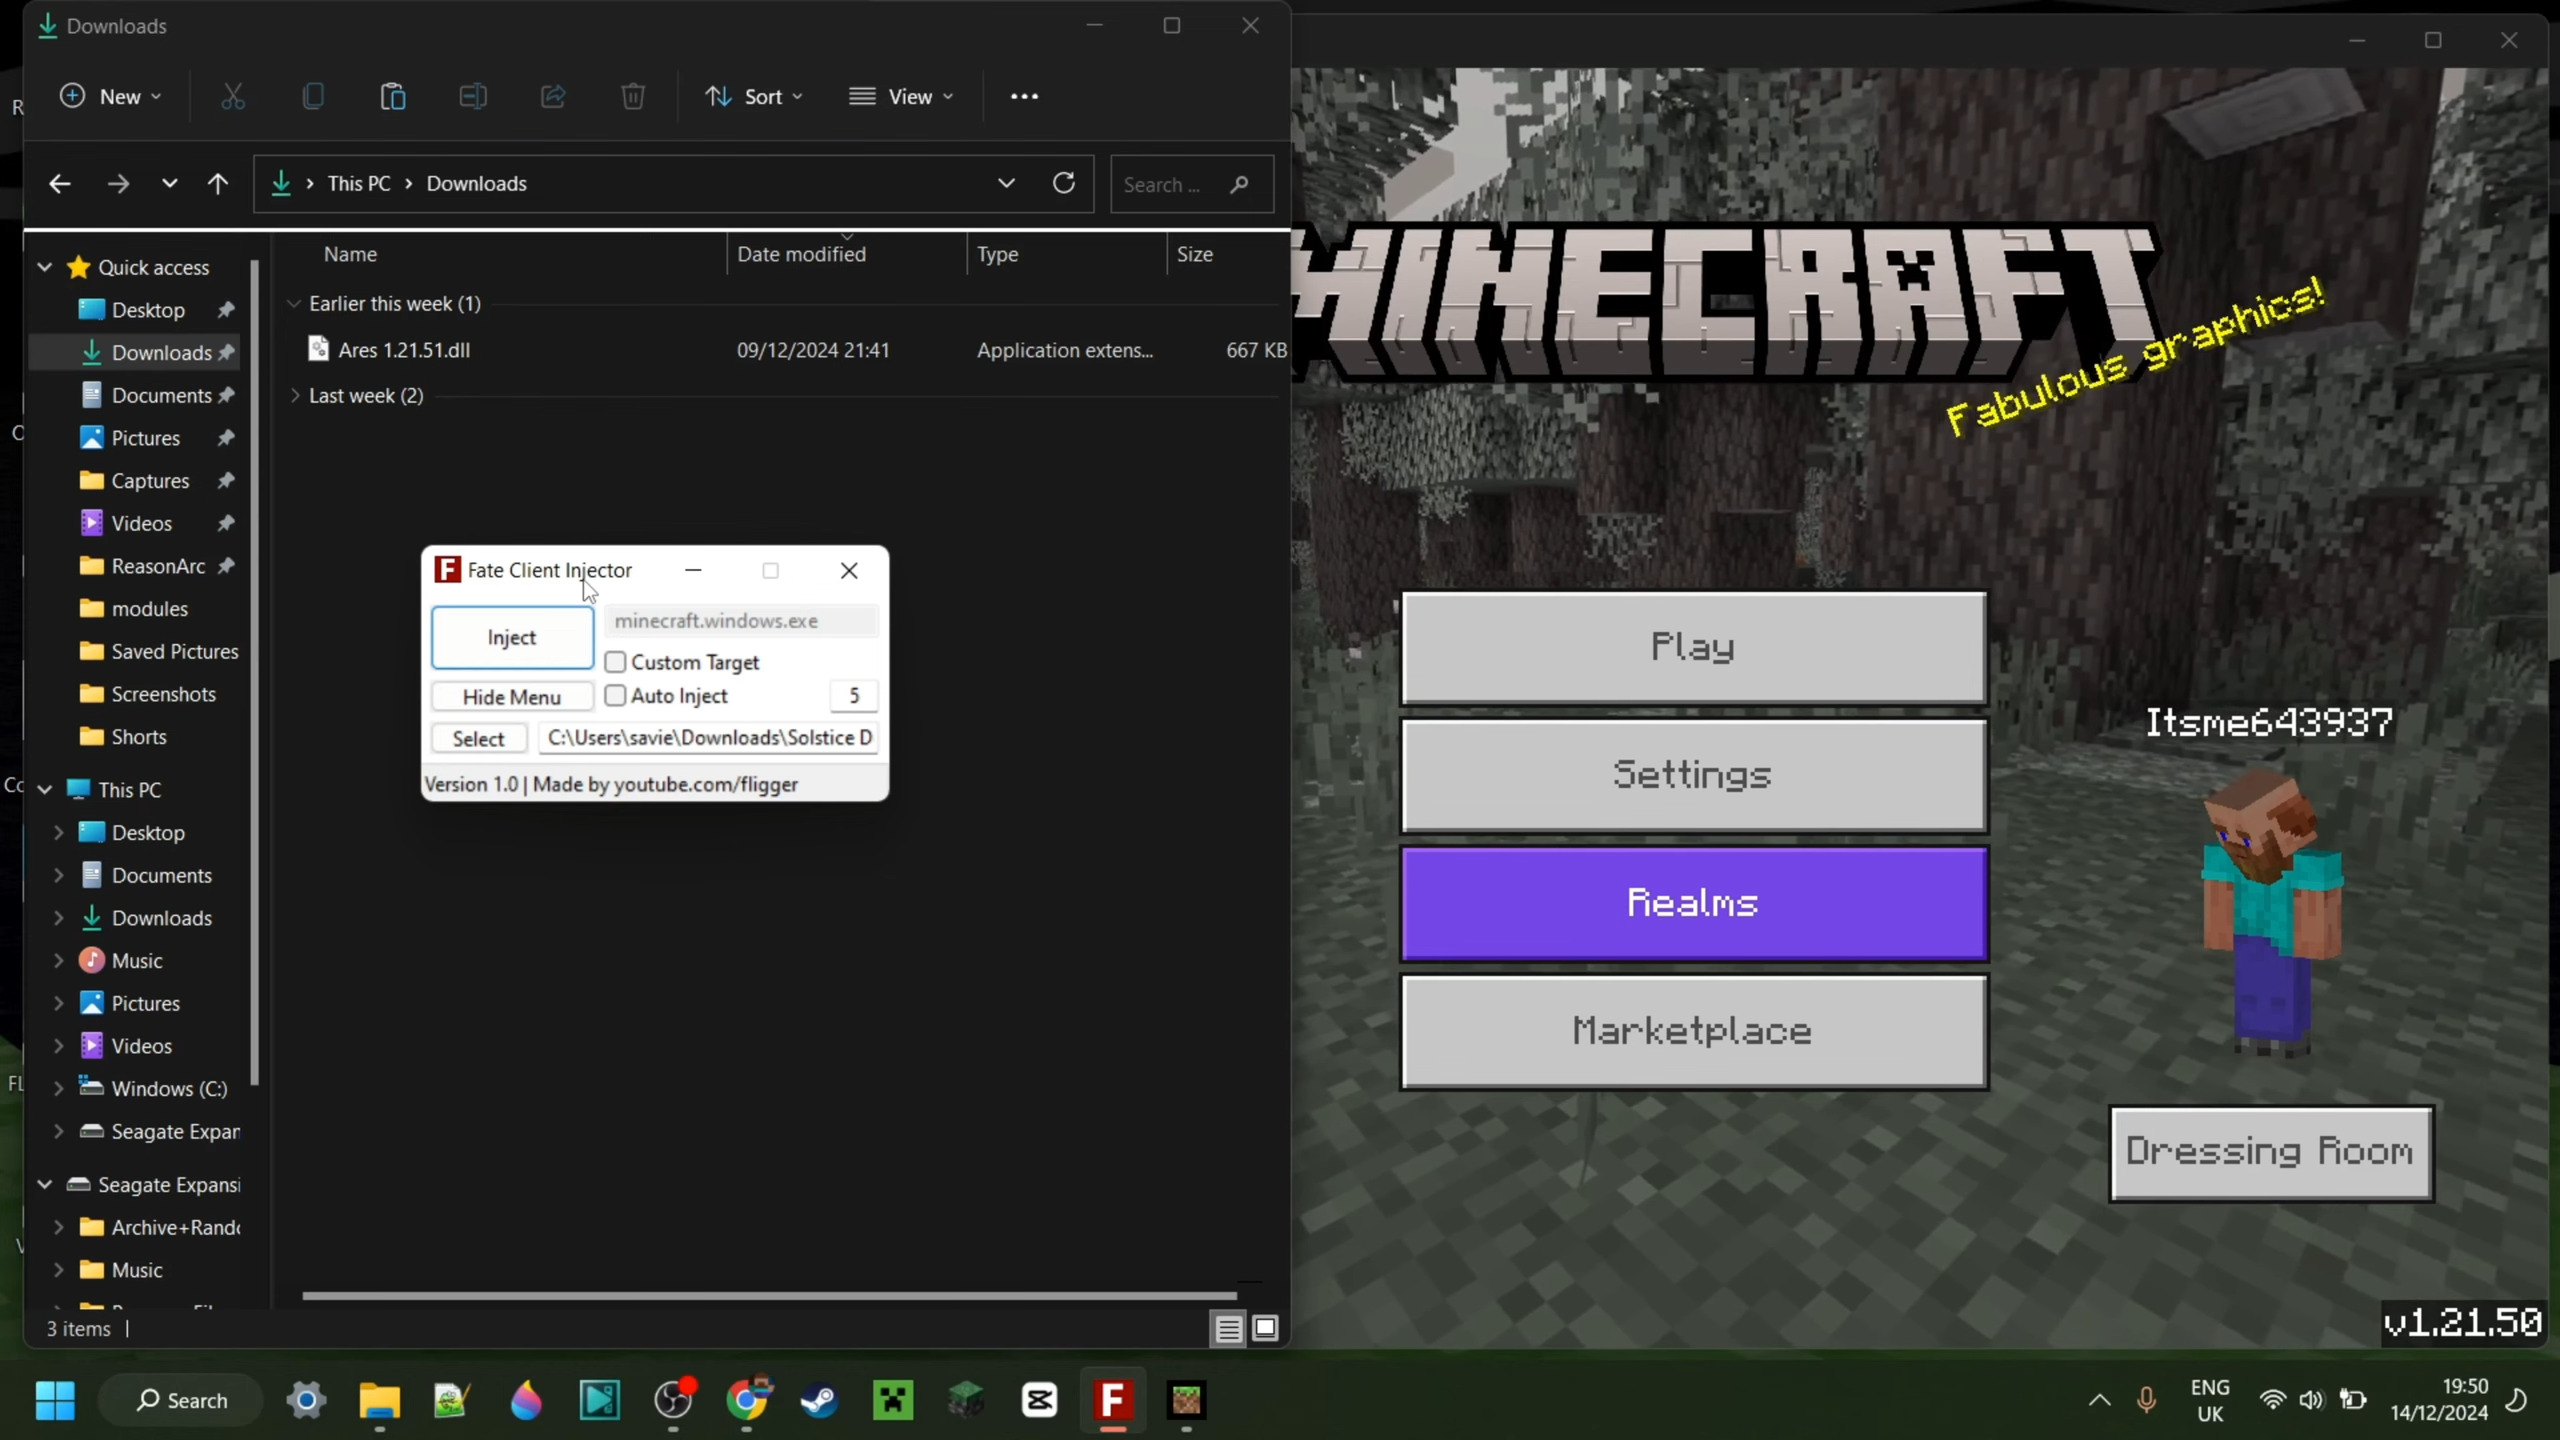
Task: Open the View dropdown
Action: coord(901,96)
